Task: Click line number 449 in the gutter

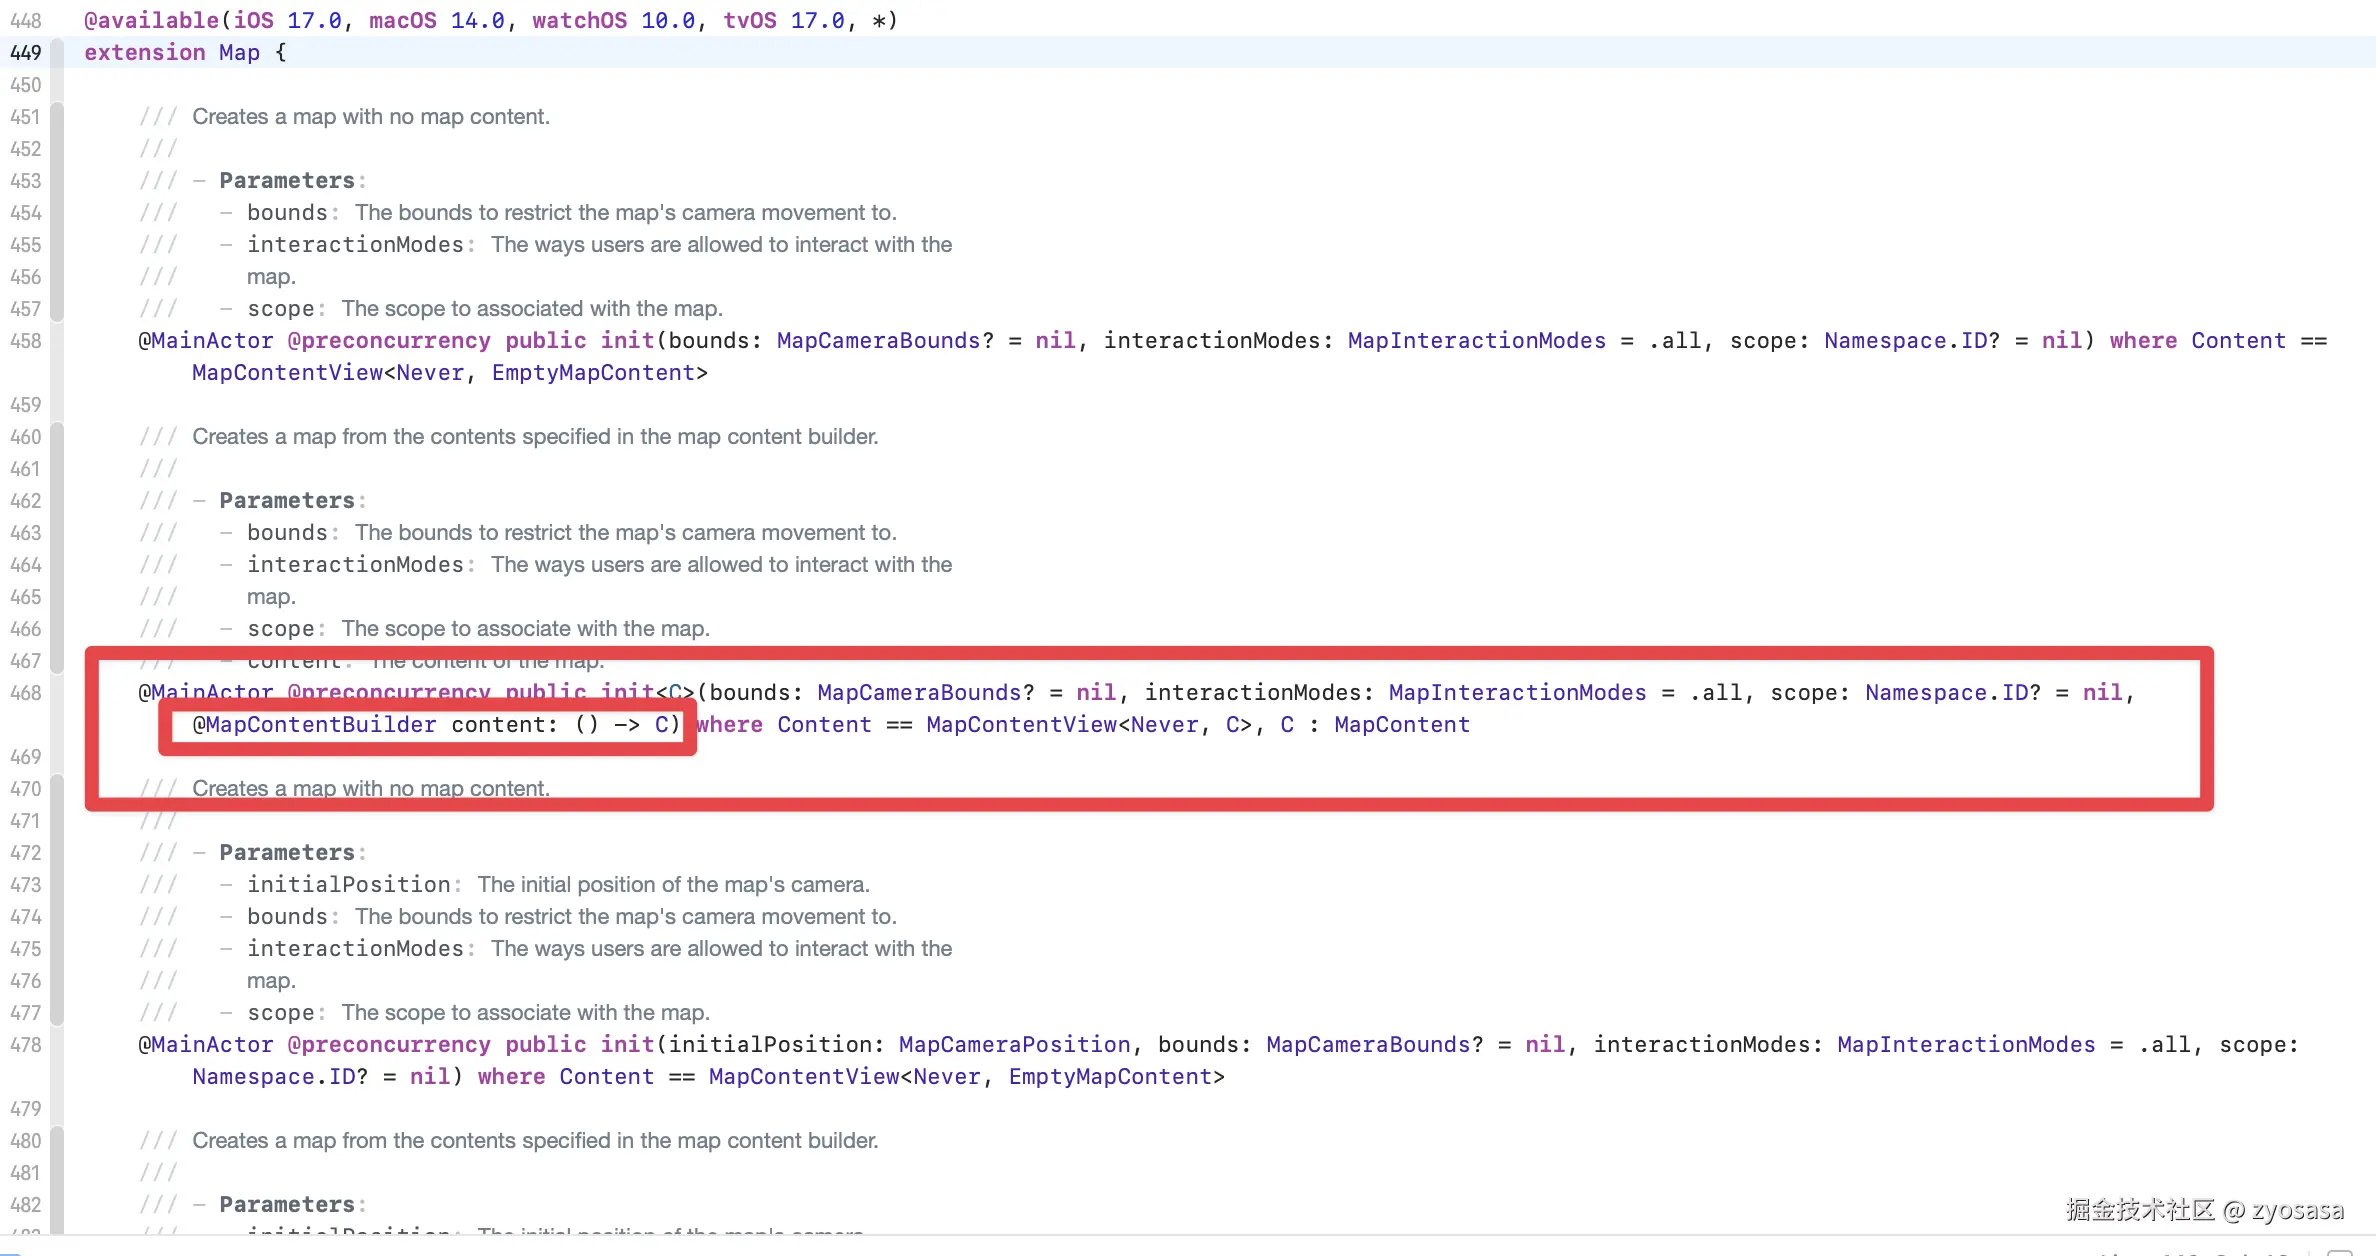Action: [26, 53]
